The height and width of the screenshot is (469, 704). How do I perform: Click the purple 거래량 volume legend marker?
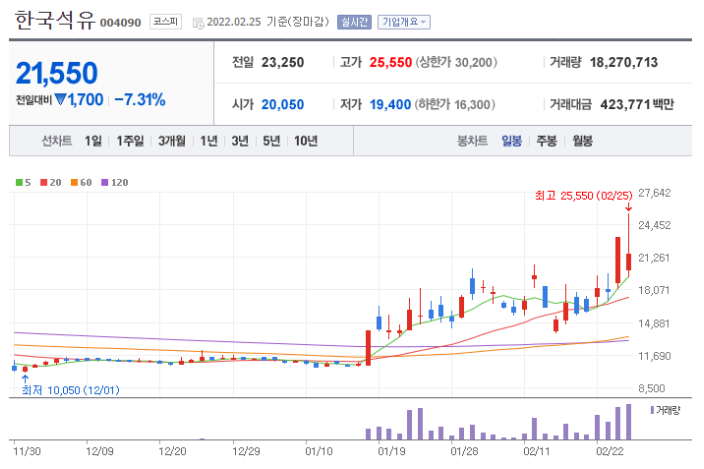(652, 410)
